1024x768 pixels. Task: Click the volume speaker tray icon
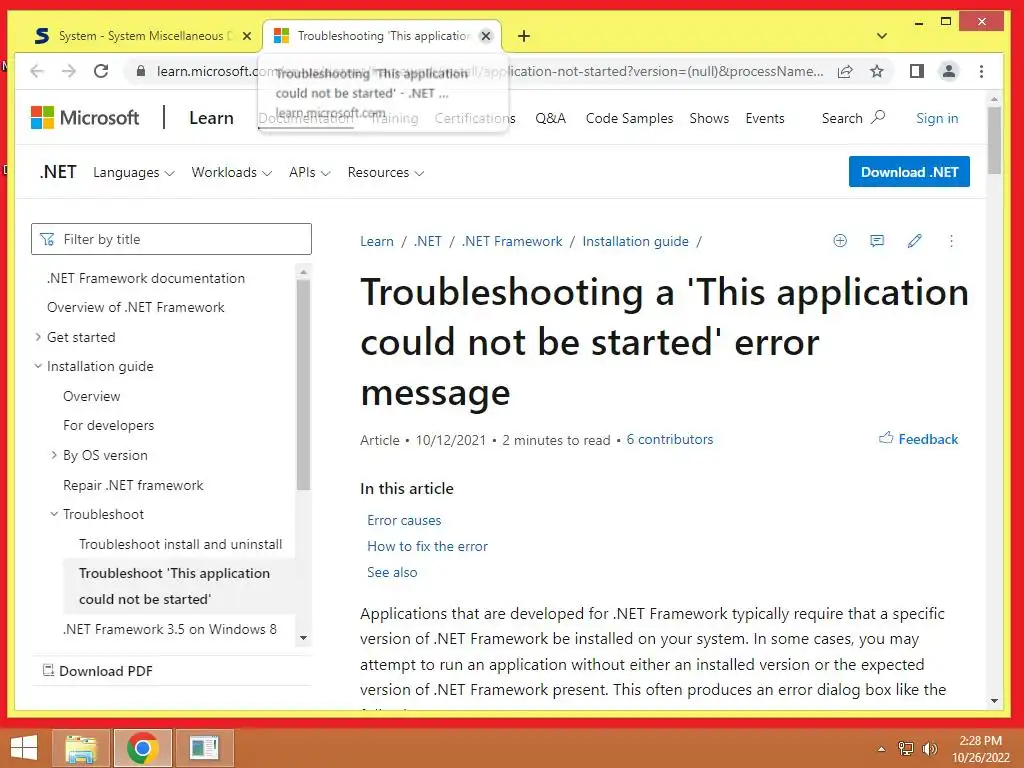(929, 749)
